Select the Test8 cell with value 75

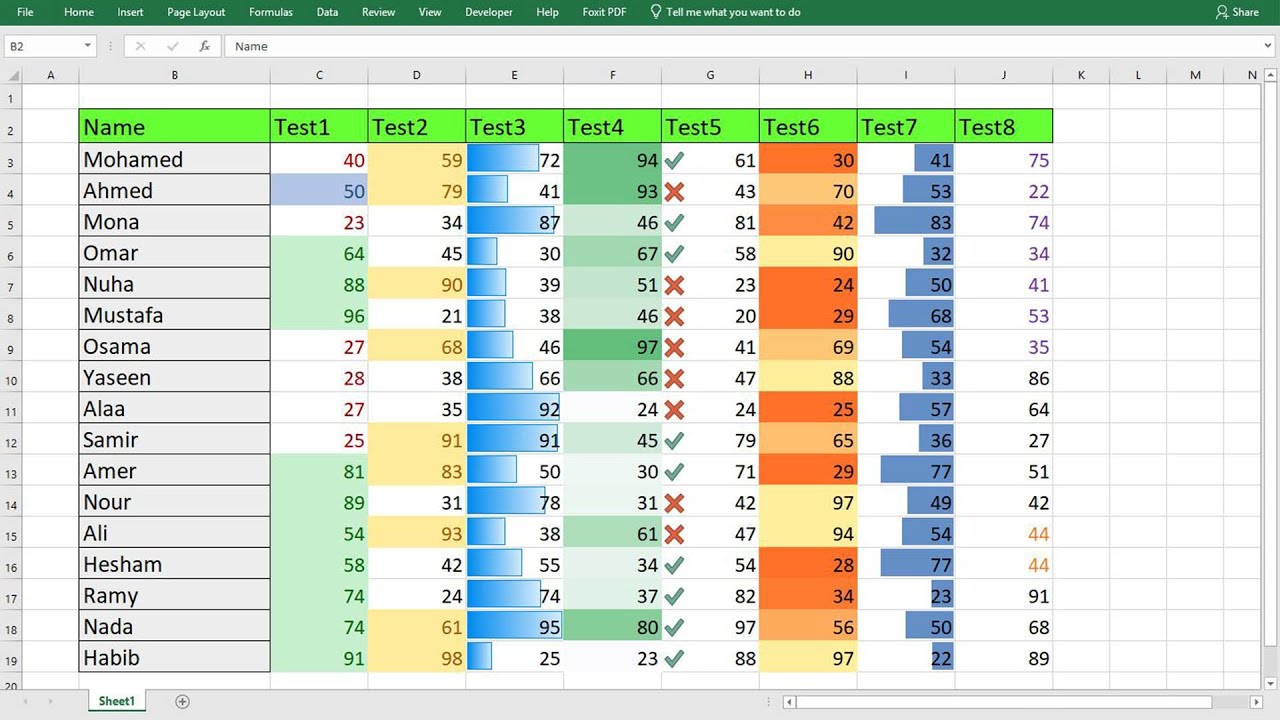(x=1003, y=159)
